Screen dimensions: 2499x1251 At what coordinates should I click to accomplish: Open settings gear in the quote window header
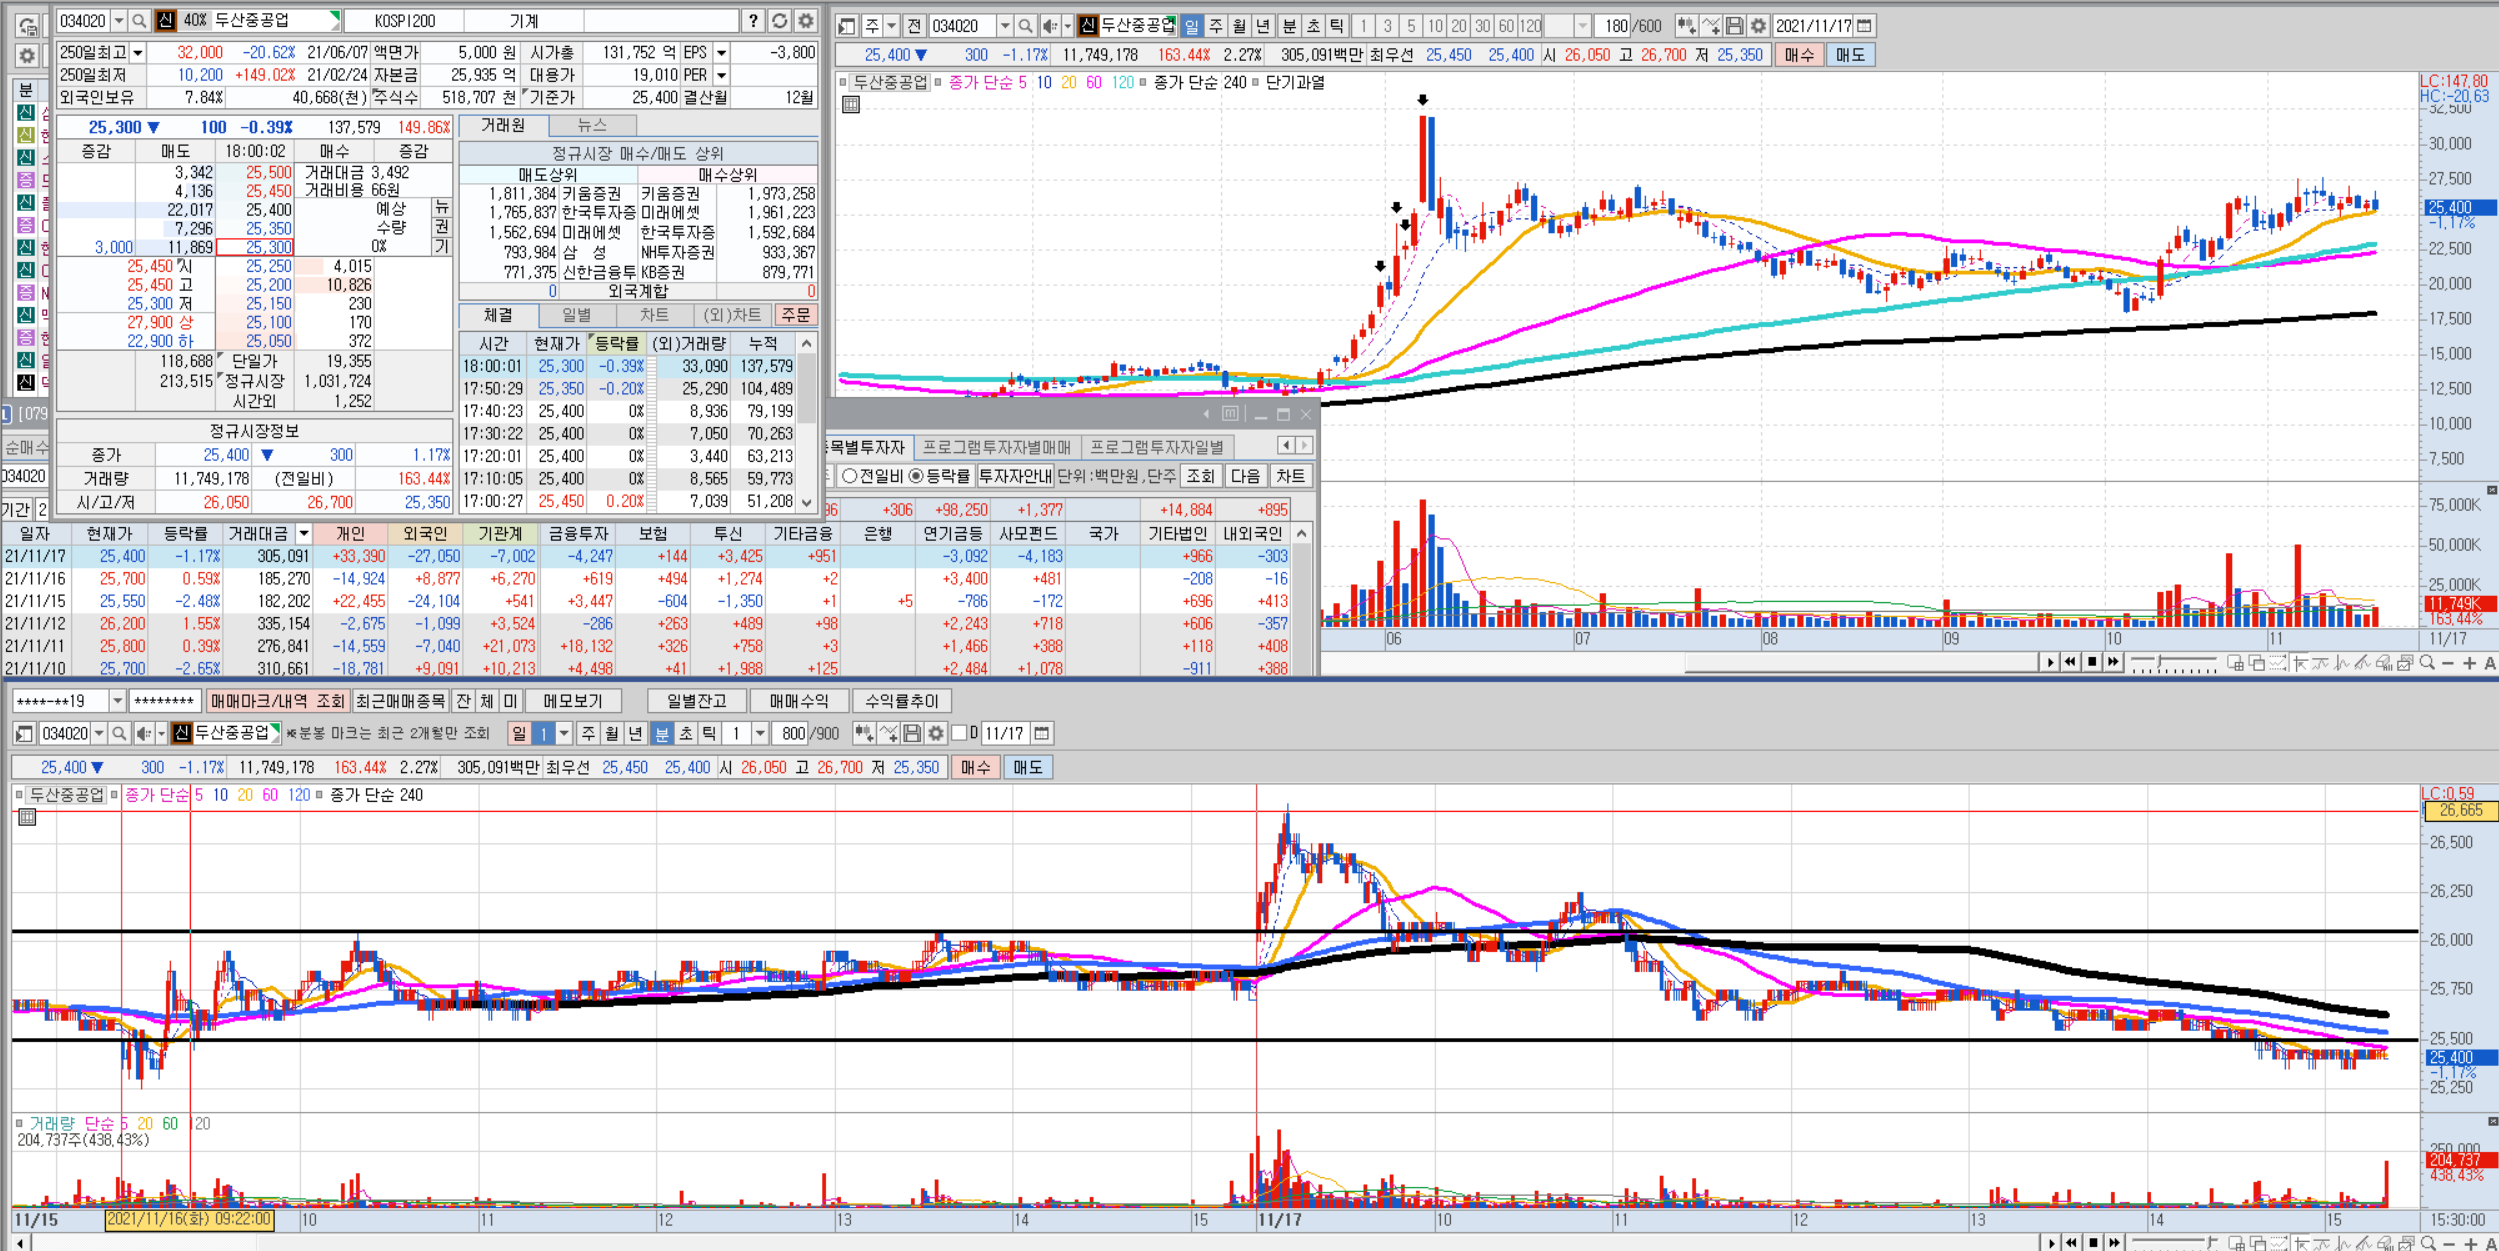(806, 21)
